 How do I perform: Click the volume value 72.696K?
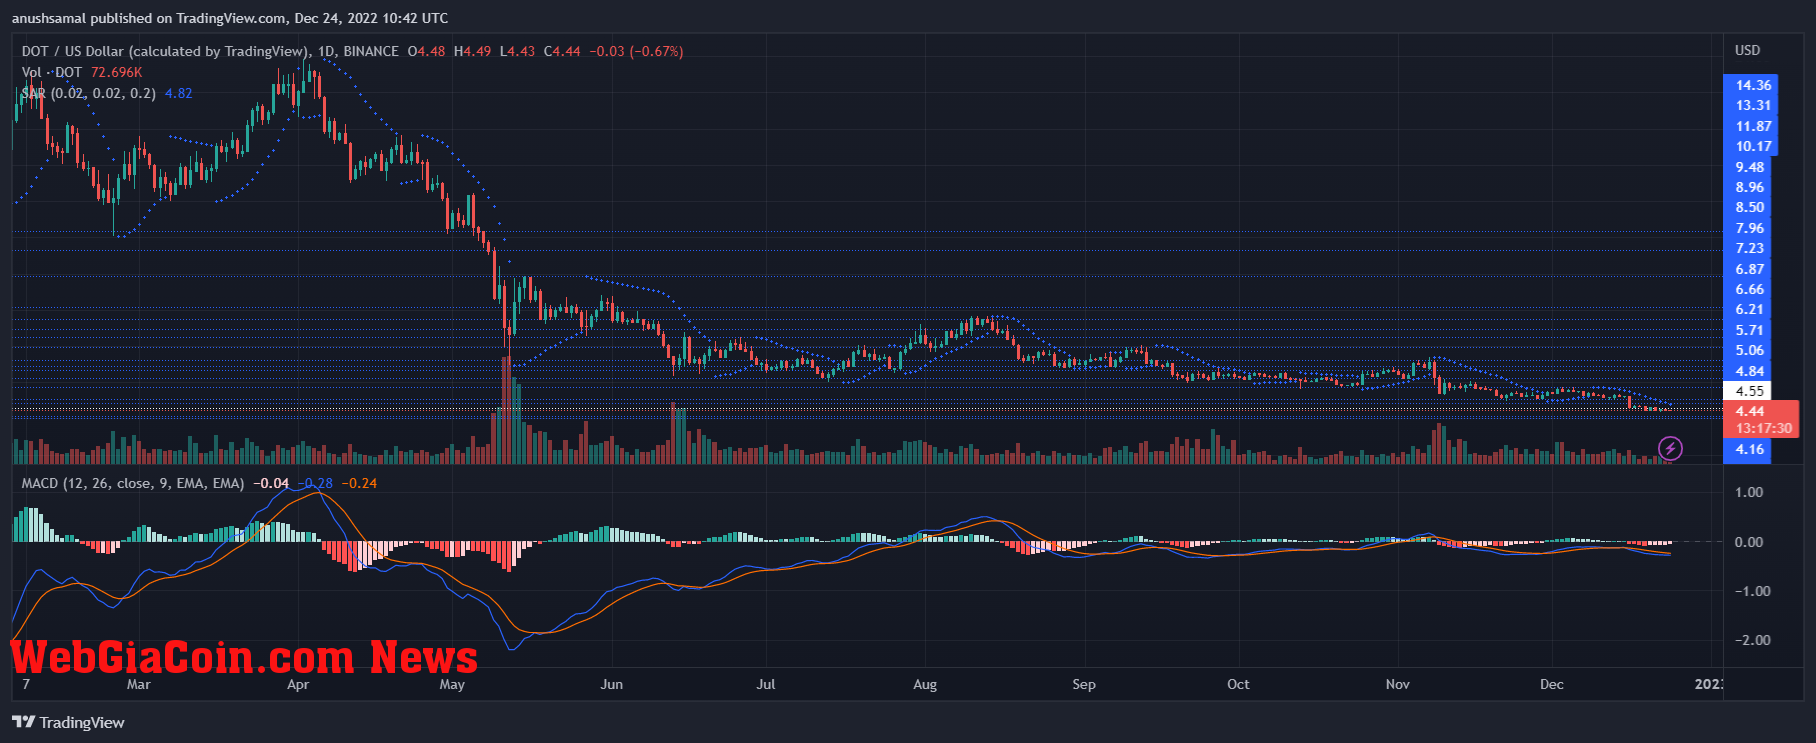tap(117, 72)
